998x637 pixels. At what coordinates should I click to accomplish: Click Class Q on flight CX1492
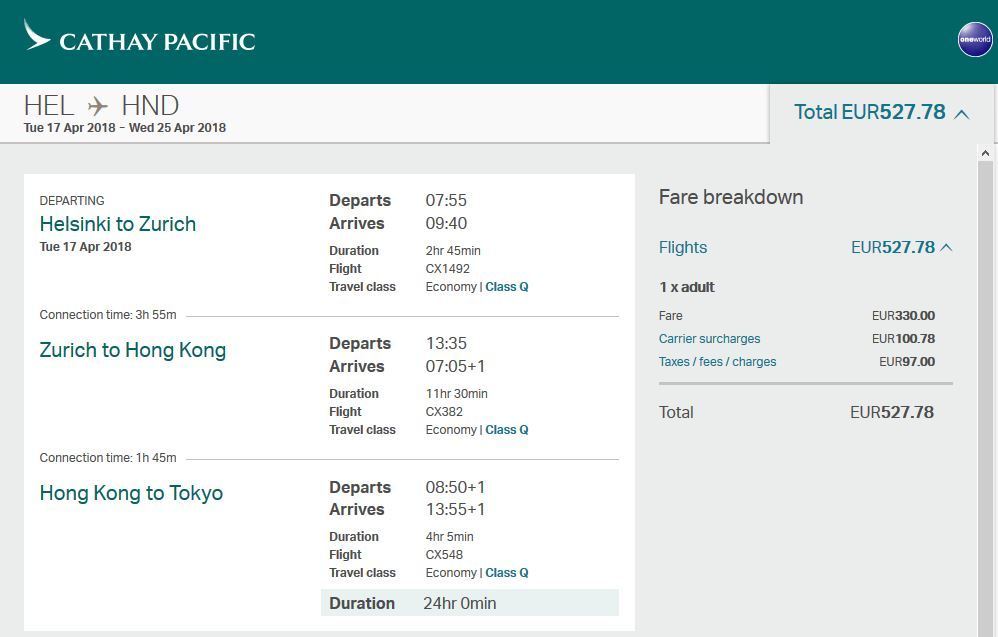(x=506, y=287)
